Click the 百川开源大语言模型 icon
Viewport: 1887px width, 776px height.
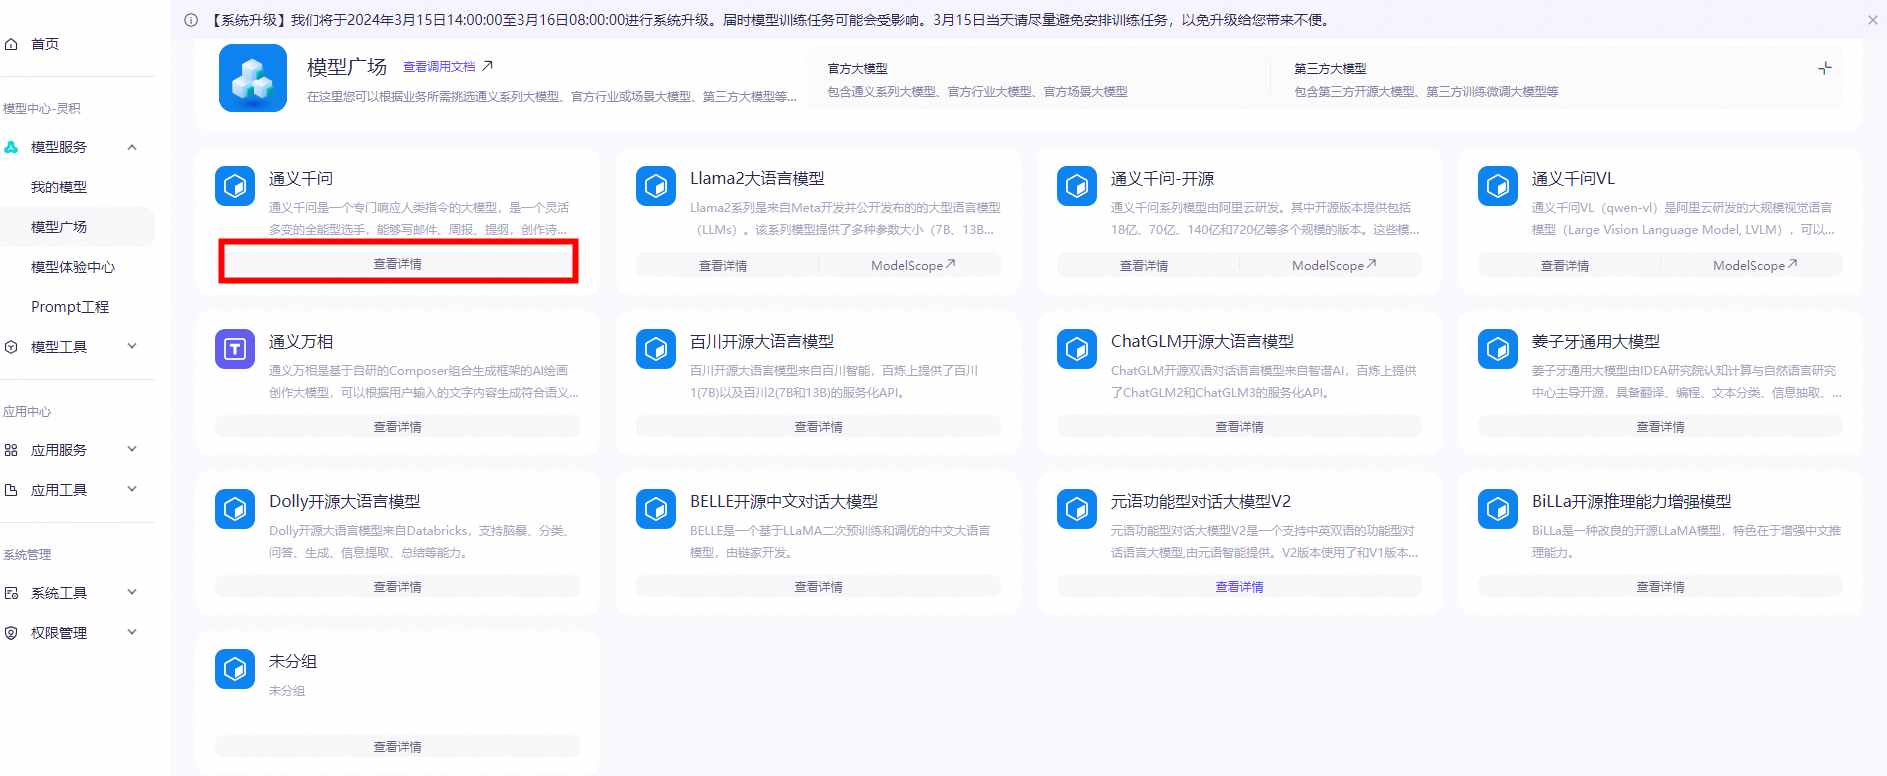point(656,349)
